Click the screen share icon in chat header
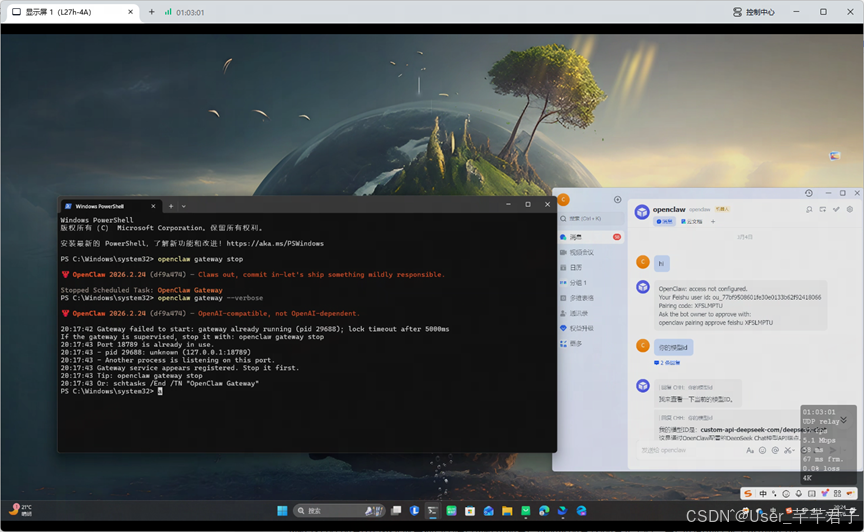Image resolution: width=864 pixels, height=532 pixels. [823, 209]
